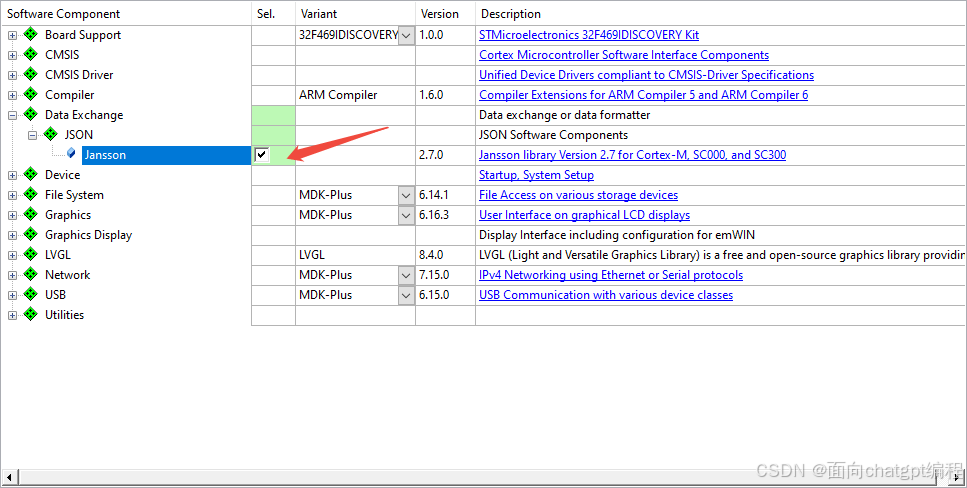This screenshot has height=488, width=967.
Task: Click the JSON Software Components description
Action: pos(553,135)
